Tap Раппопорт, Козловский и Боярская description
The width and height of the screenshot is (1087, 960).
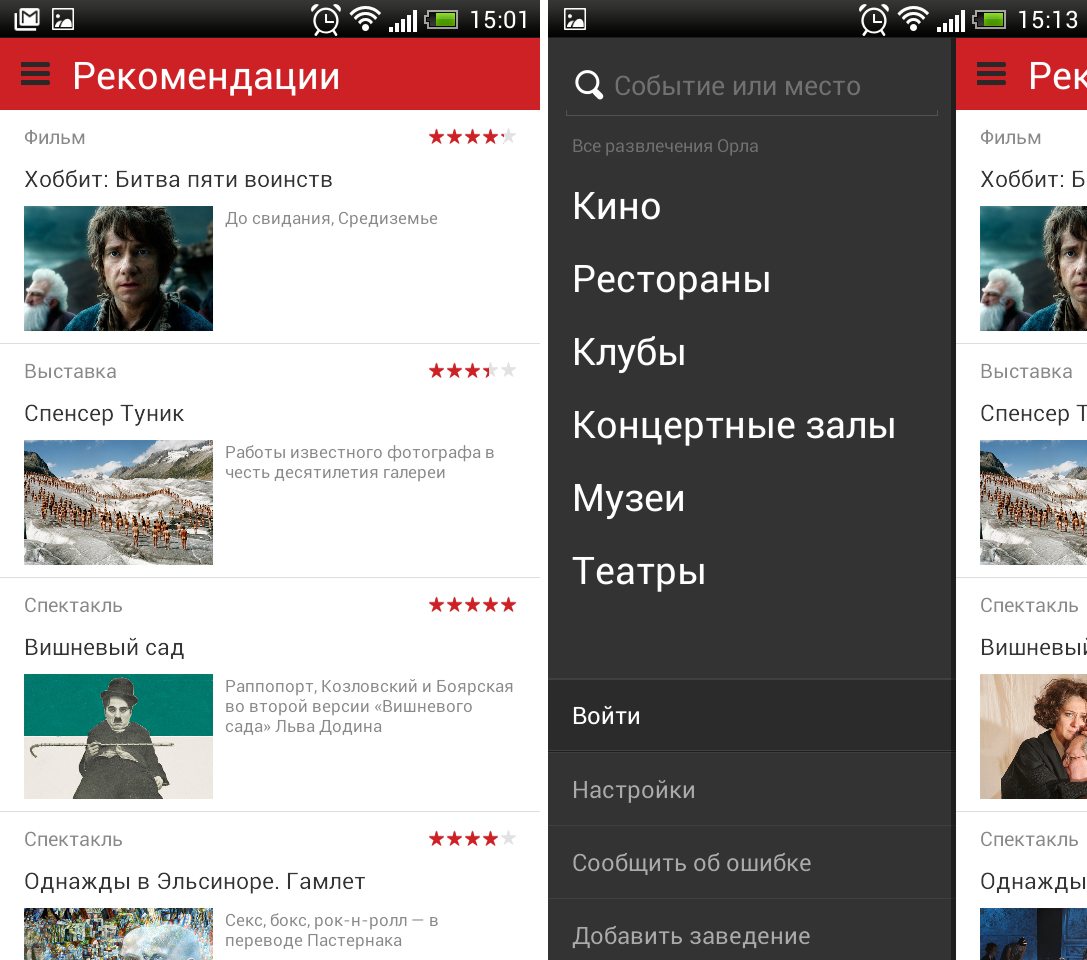[369, 706]
